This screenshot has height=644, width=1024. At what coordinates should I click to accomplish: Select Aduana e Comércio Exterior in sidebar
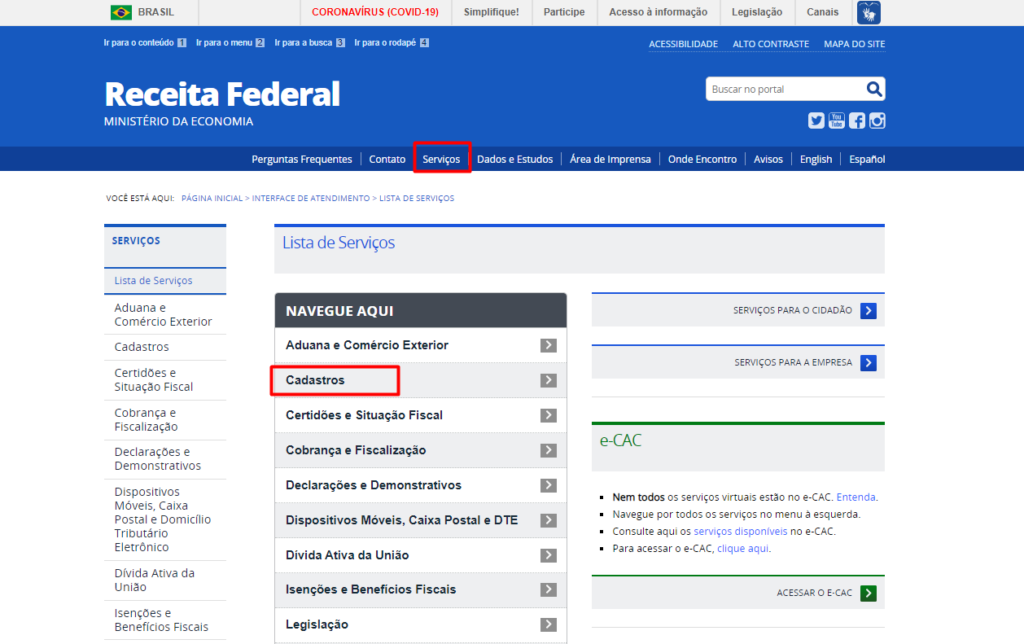(163, 314)
